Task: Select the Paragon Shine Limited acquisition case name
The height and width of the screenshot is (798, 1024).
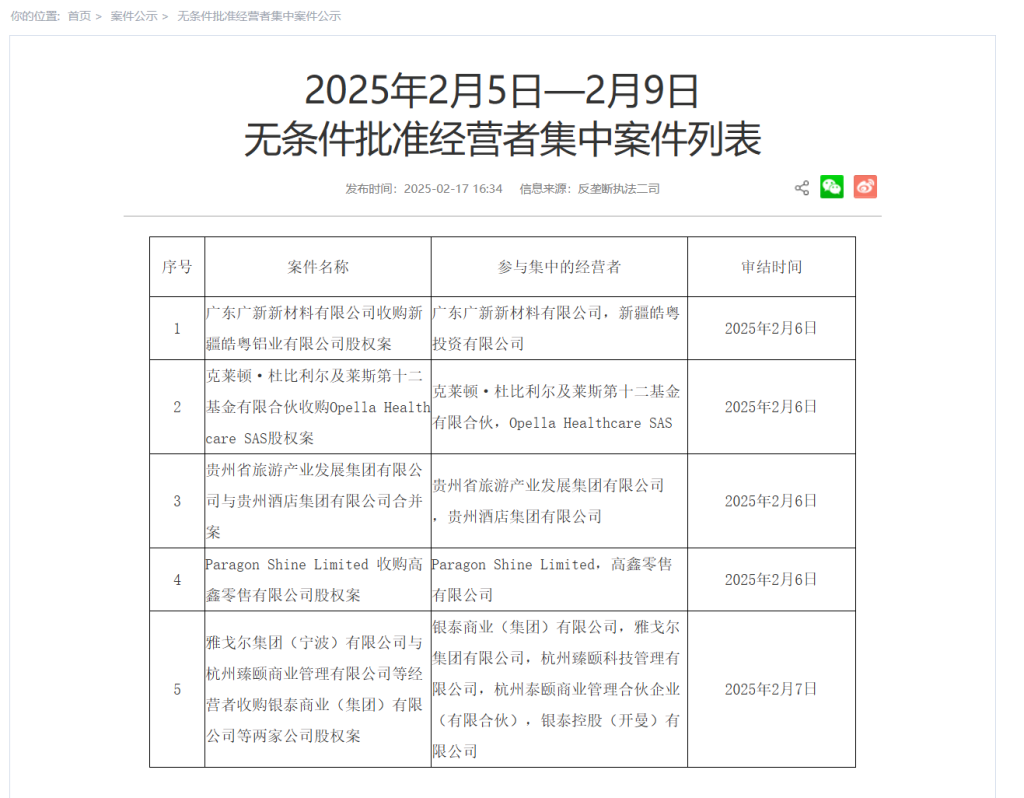Action: (x=315, y=579)
